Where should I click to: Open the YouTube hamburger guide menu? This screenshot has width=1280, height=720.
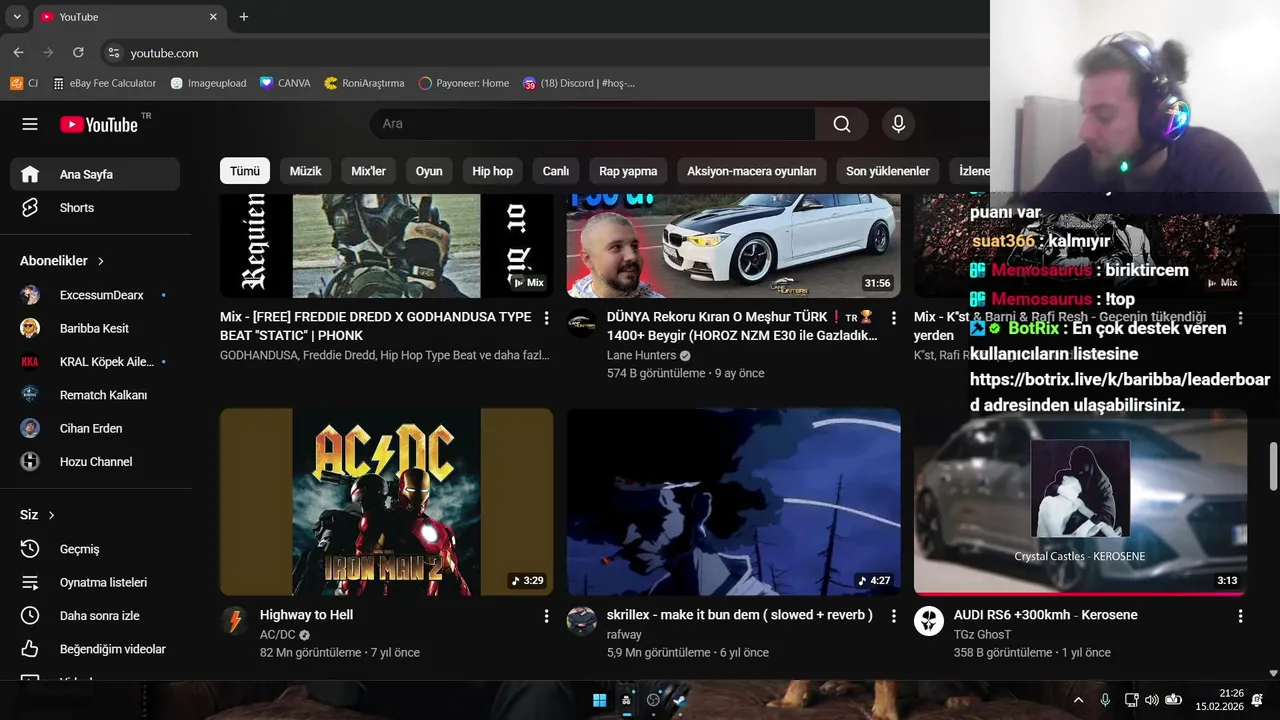tap(30, 124)
